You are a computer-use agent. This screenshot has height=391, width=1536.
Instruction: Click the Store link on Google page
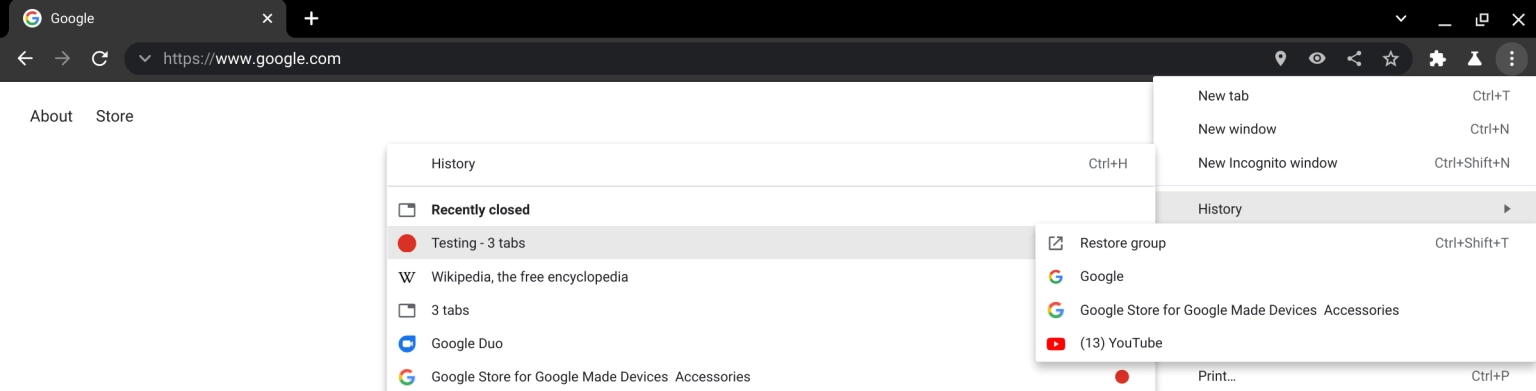[115, 116]
